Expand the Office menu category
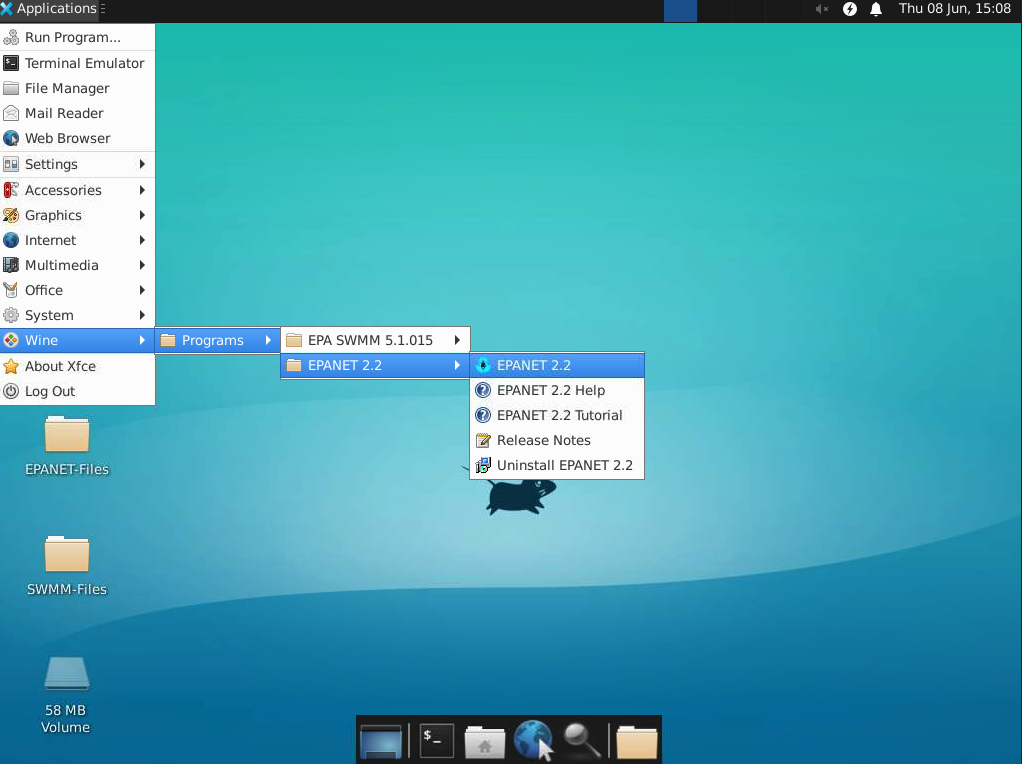The height and width of the screenshot is (764, 1022). 77,290
